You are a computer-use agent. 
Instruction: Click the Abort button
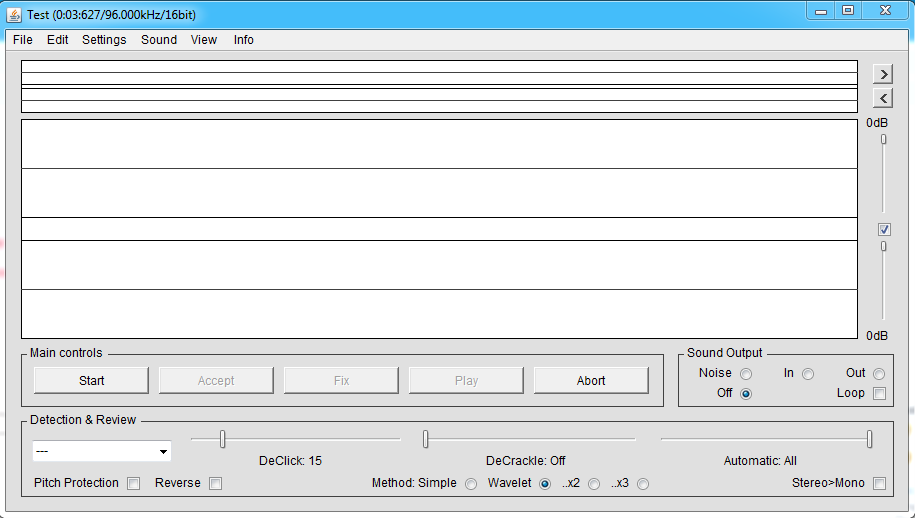pyautogui.click(x=591, y=380)
